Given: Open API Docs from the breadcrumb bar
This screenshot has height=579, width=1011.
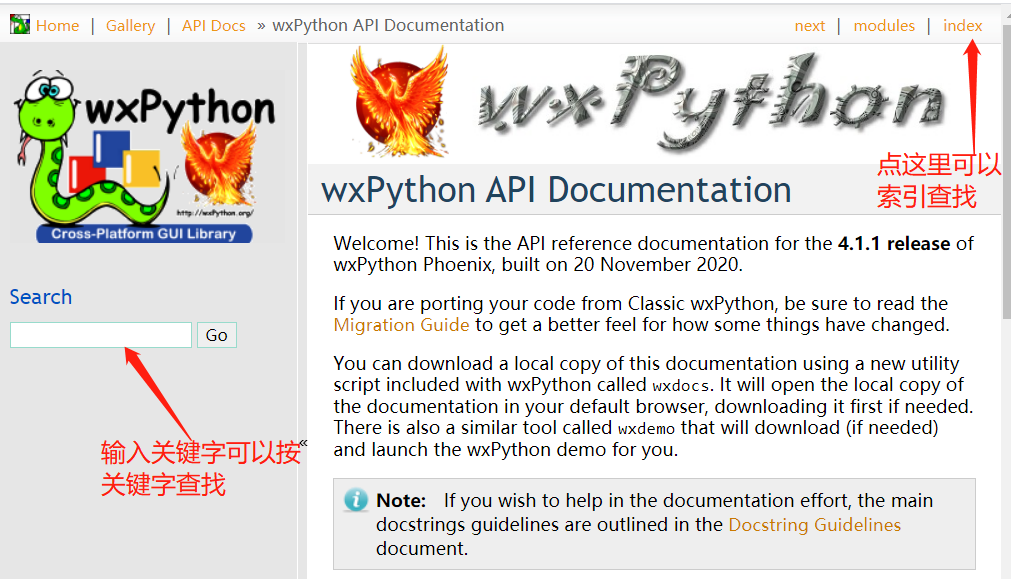Looking at the screenshot, I should (213, 25).
